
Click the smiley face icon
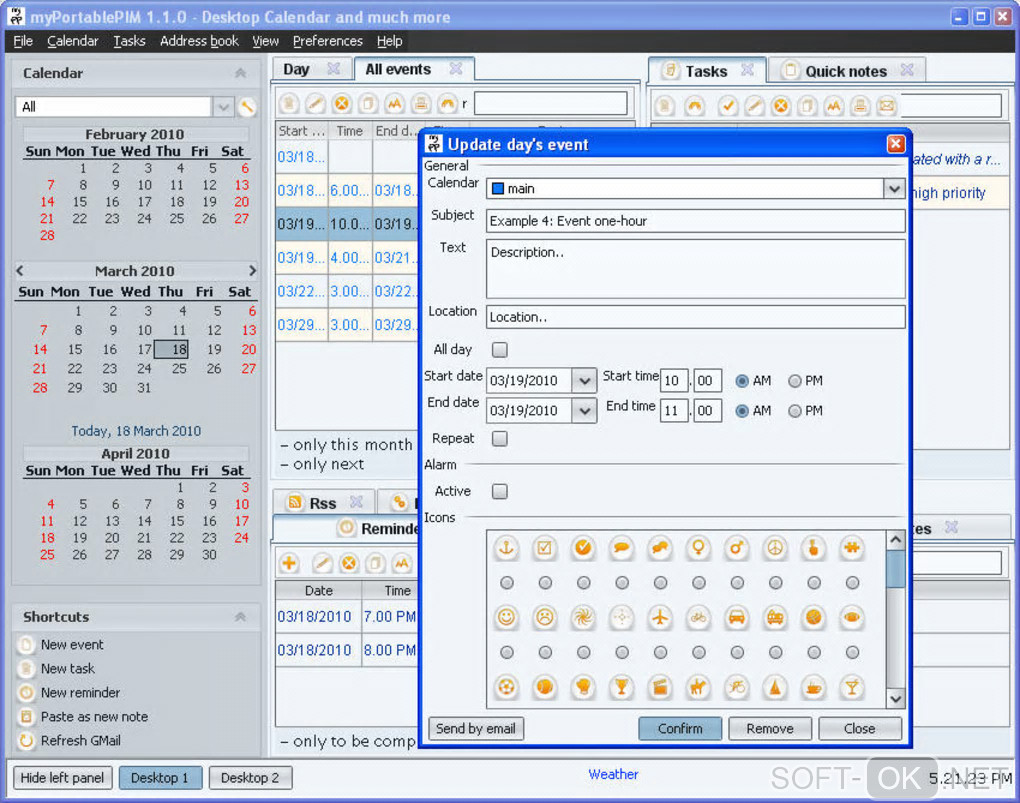(506, 618)
